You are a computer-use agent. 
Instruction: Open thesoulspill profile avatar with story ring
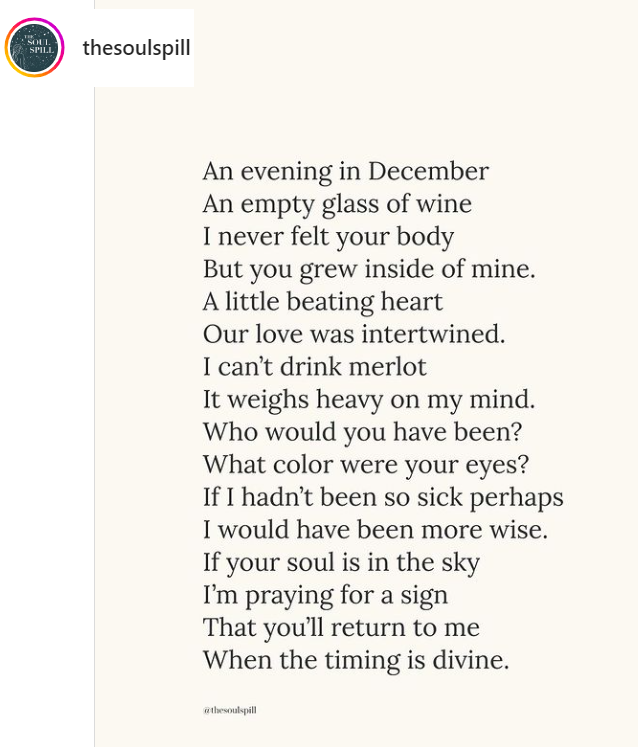(x=35, y=47)
